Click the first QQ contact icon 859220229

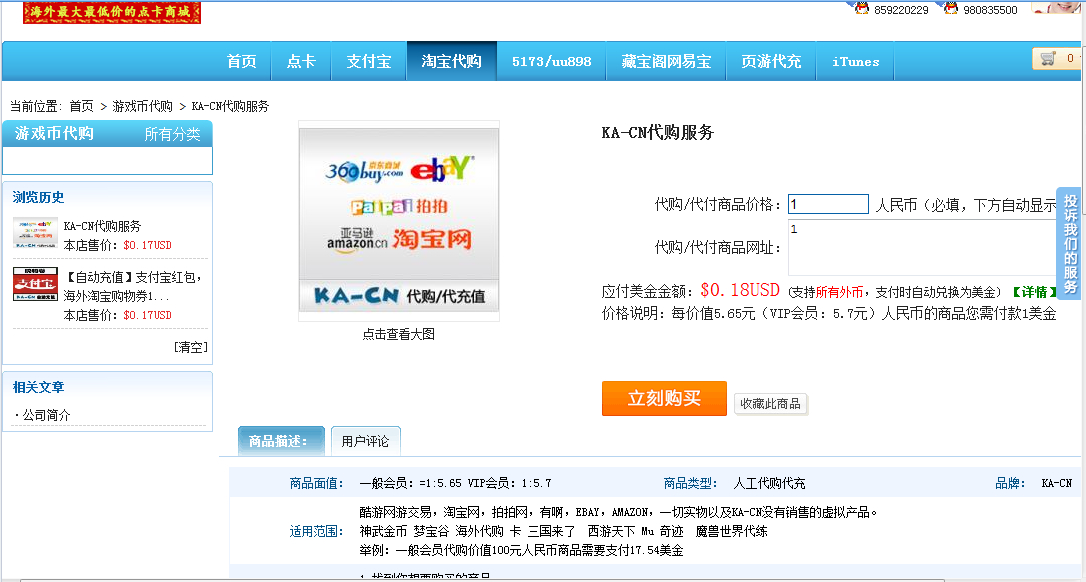click(862, 7)
